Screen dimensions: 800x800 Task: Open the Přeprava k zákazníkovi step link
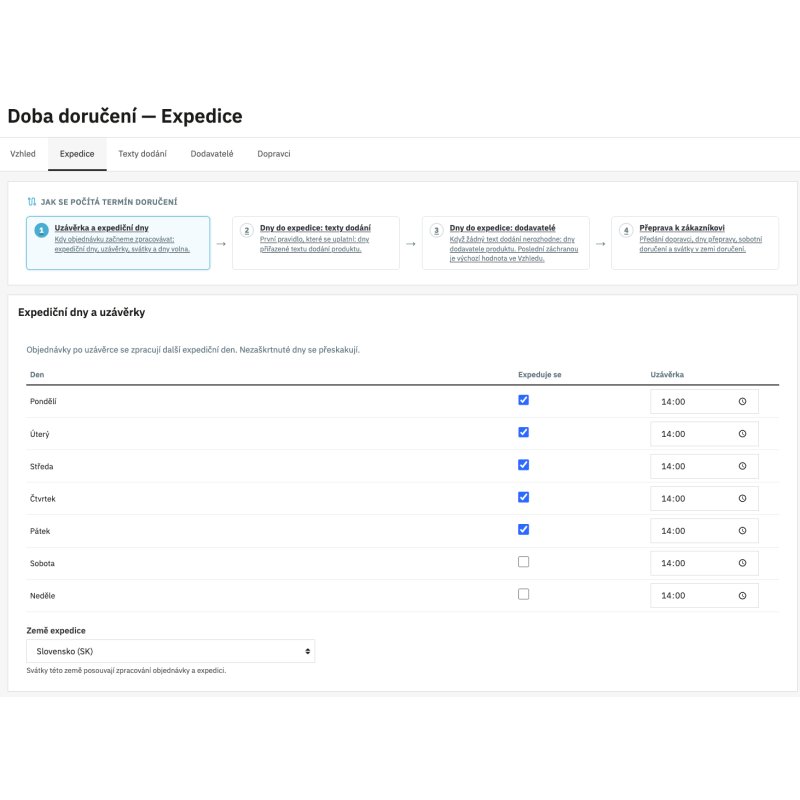(682, 228)
